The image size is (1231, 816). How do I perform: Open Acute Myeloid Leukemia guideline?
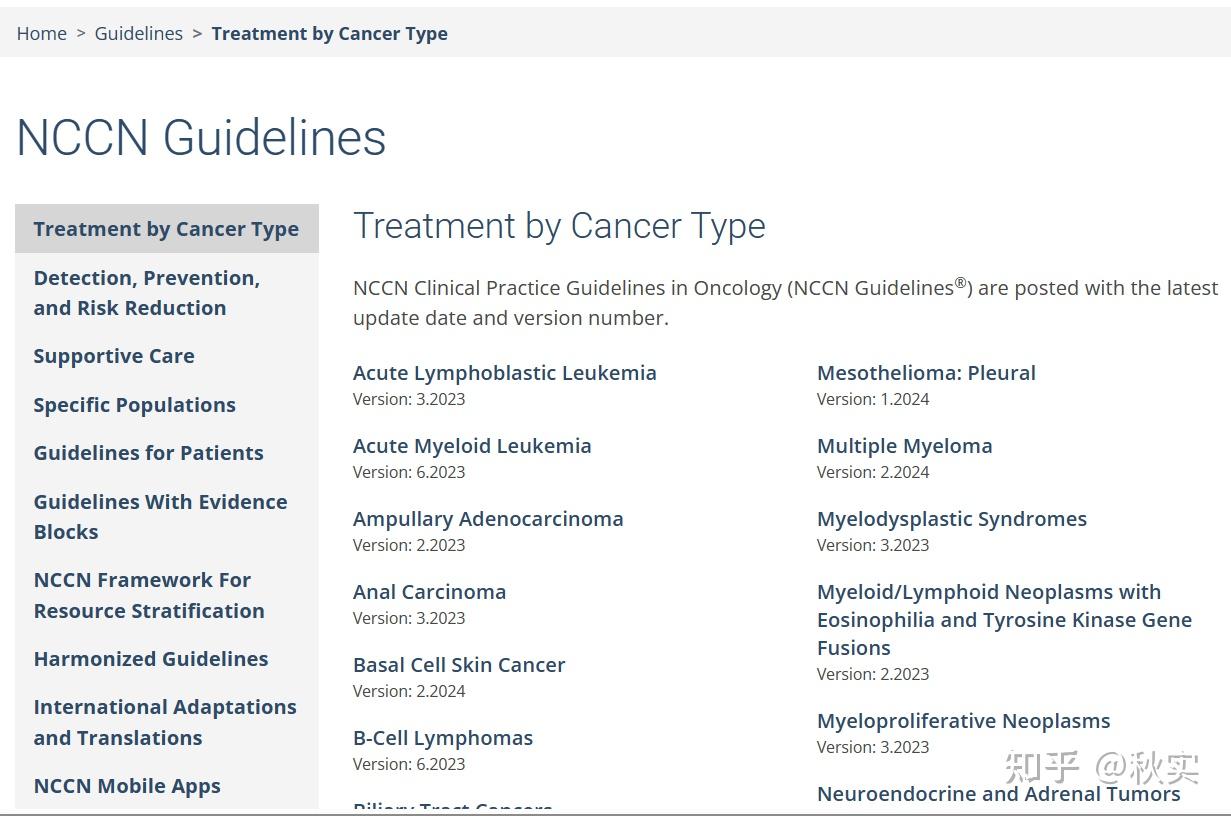pos(472,446)
